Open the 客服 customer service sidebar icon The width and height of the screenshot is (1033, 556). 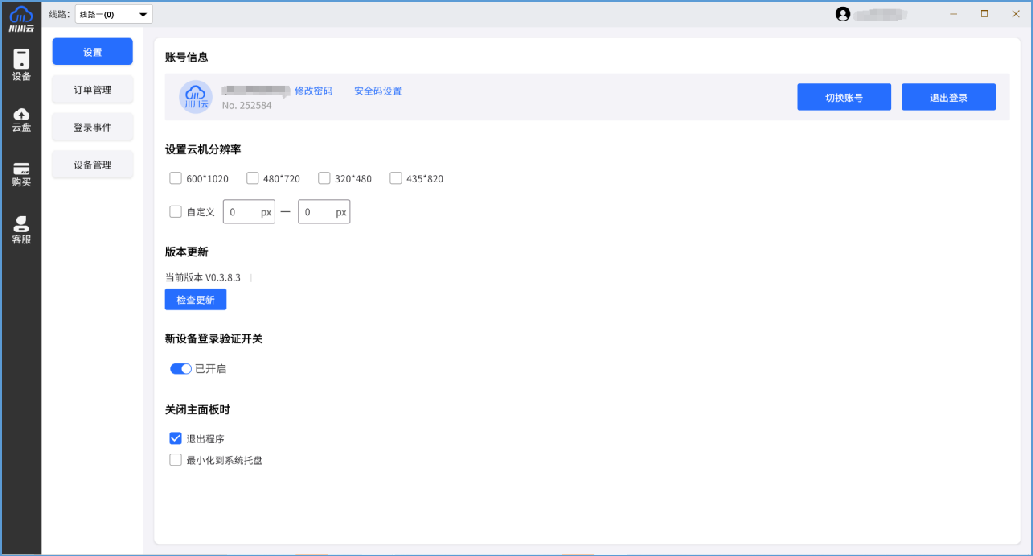(x=20, y=230)
